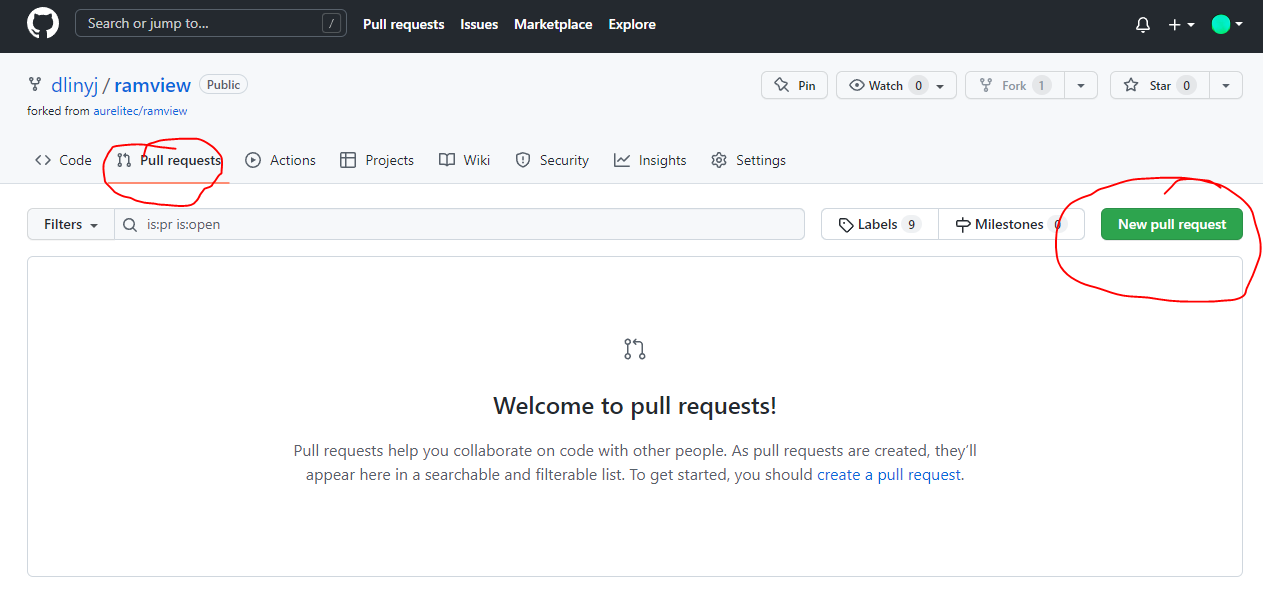The height and width of the screenshot is (600, 1263).
Task: Open the Labels list button
Action: [x=880, y=224]
